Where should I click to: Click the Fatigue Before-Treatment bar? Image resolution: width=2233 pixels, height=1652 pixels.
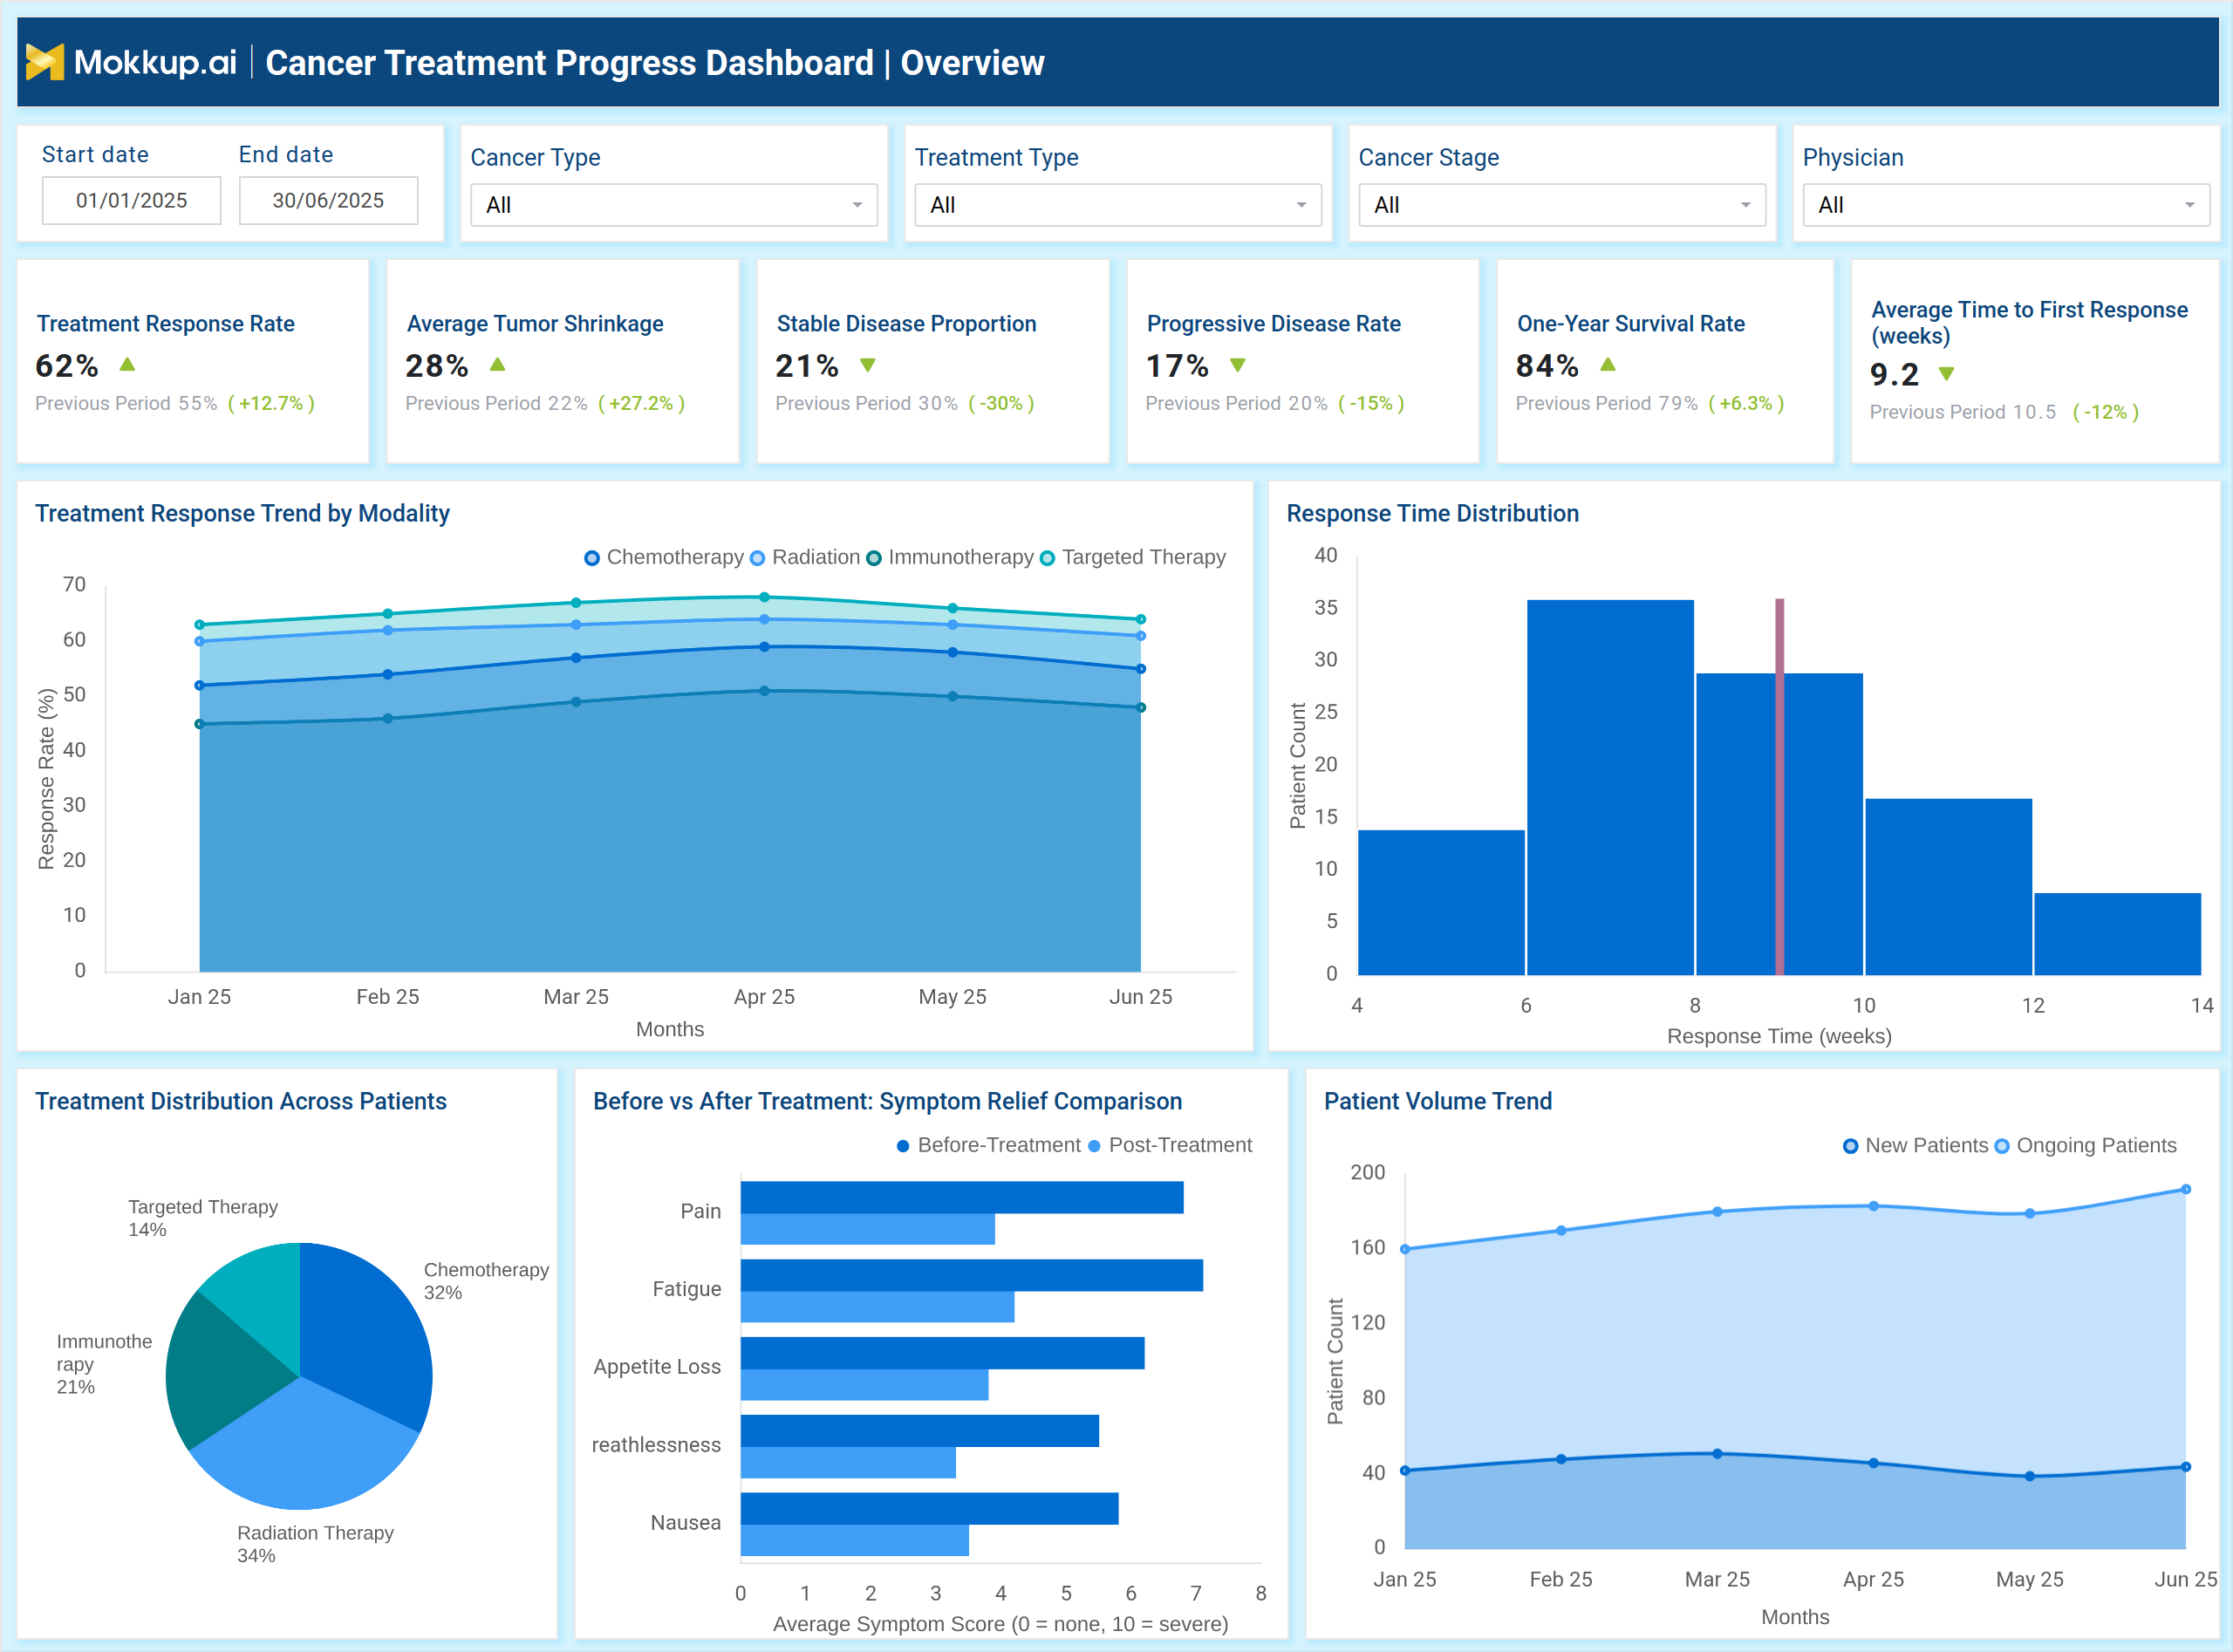pos(971,1275)
